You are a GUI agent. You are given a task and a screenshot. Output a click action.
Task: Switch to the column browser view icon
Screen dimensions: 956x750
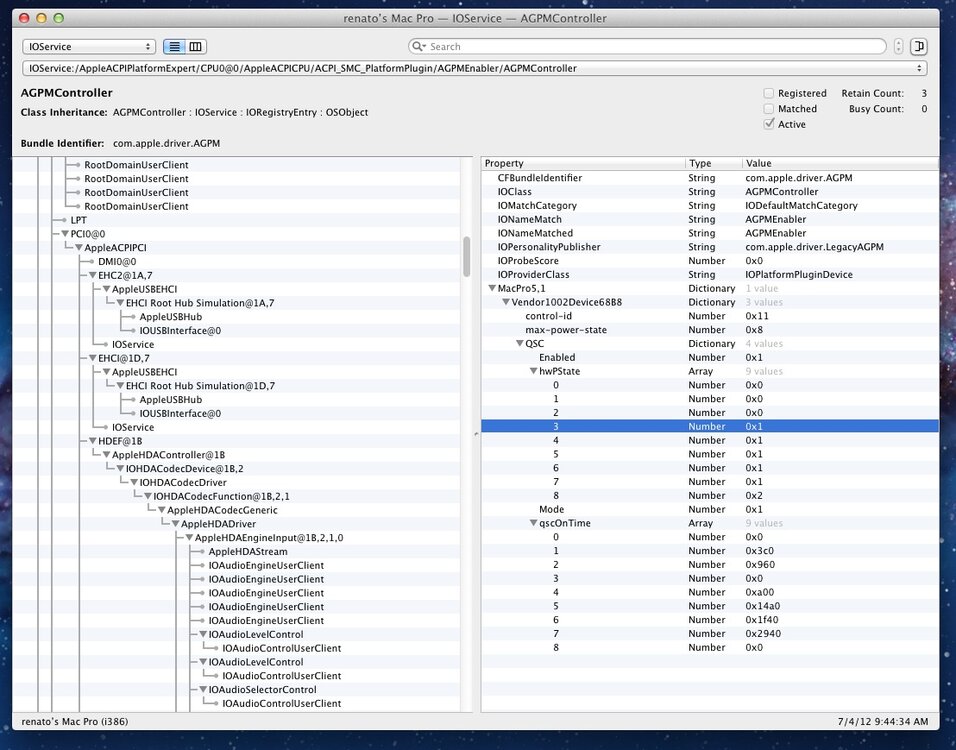(196, 47)
